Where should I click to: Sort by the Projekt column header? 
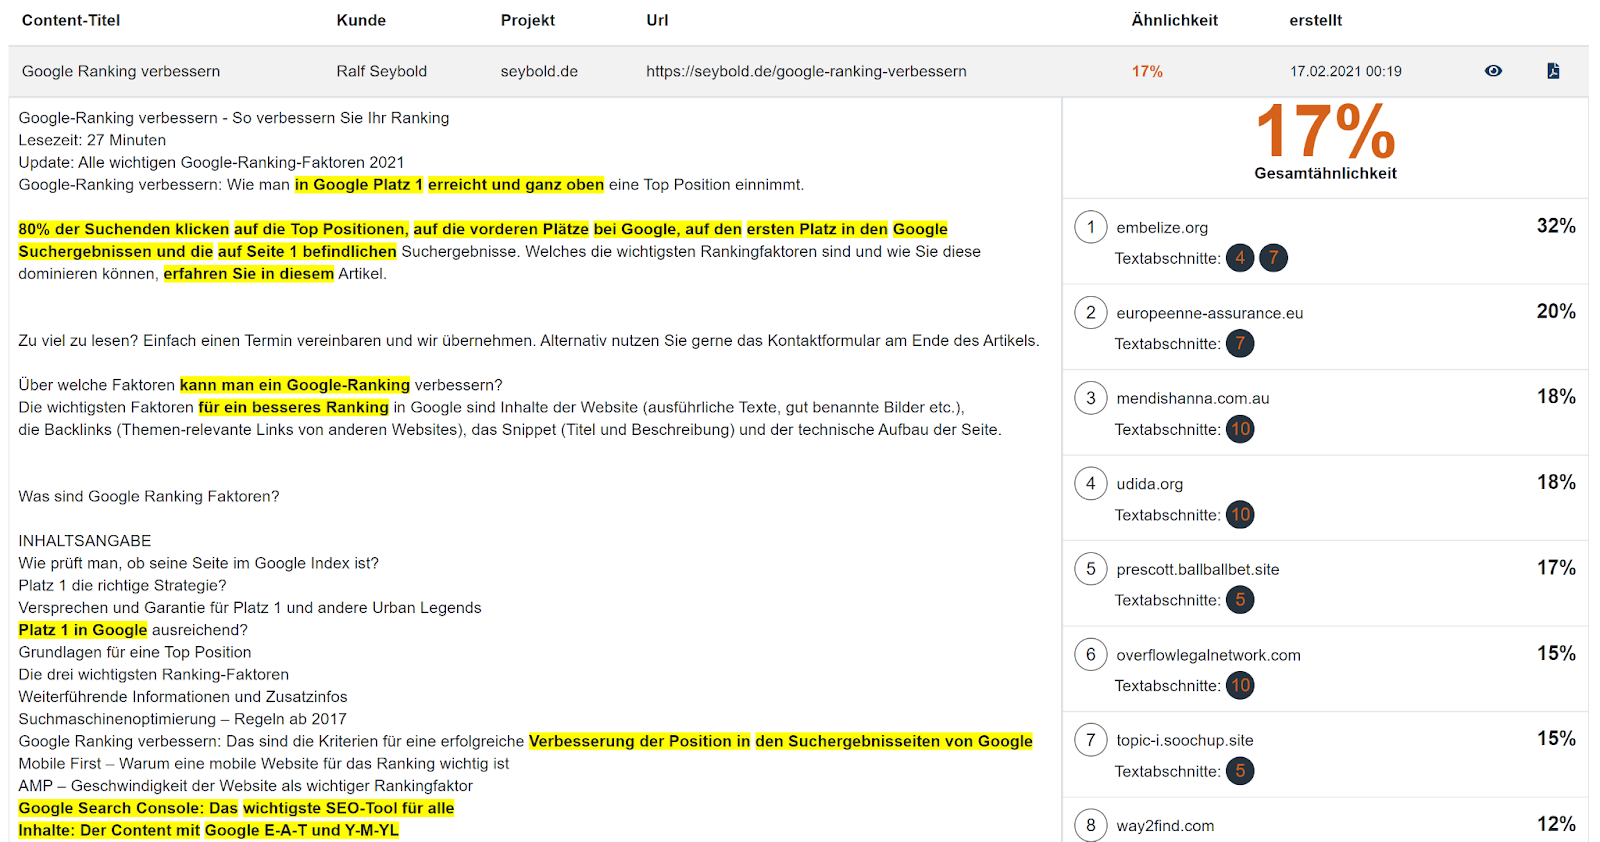point(528,20)
